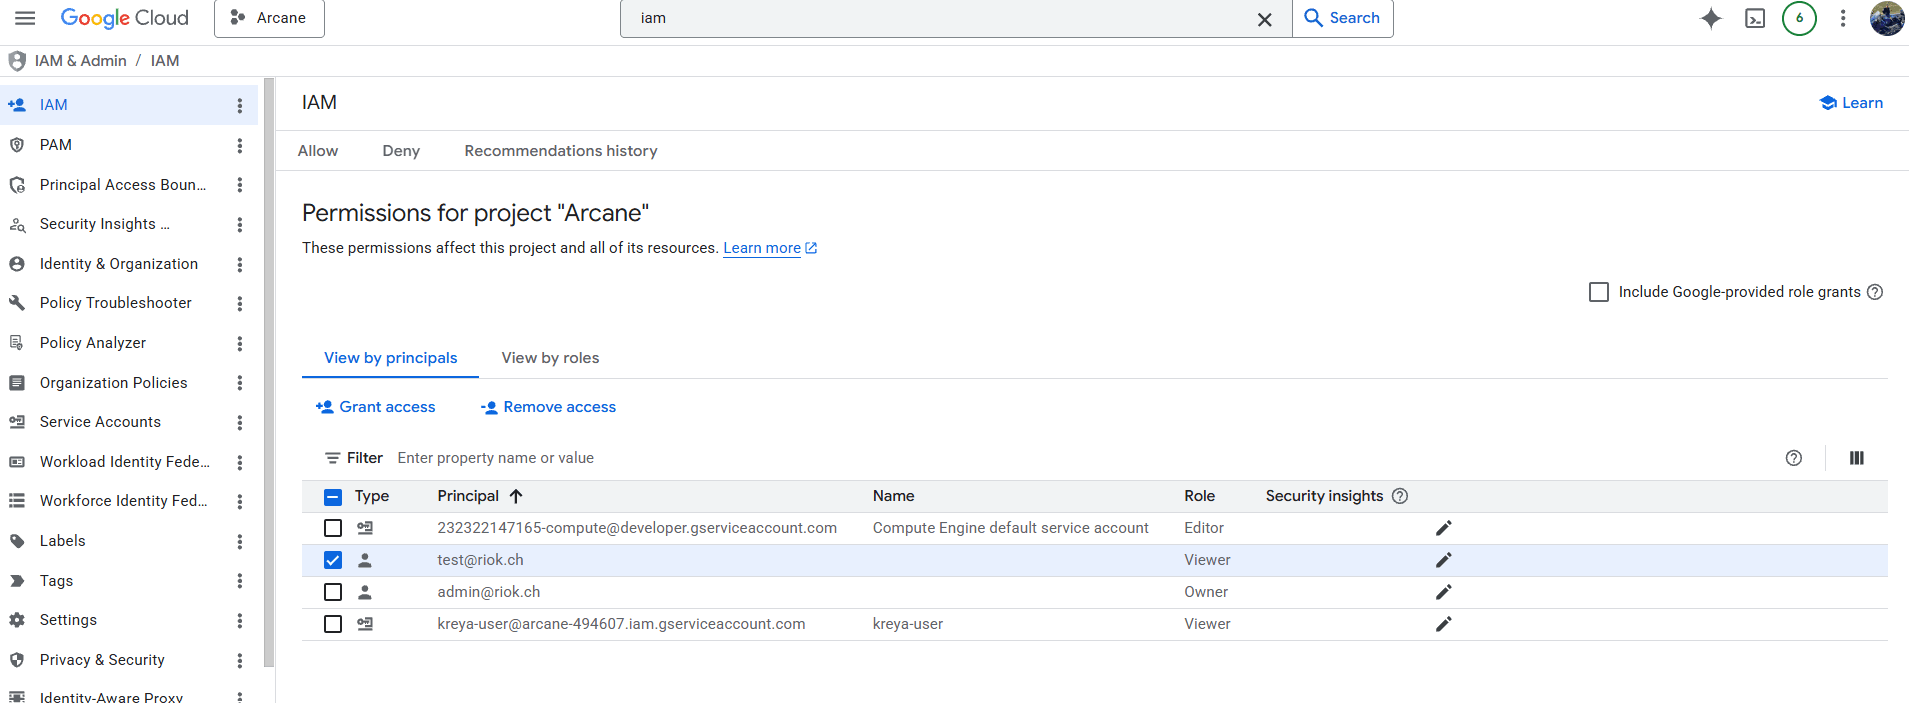This screenshot has height=703, width=1909.
Task: Uncheck the test@riok.ch row checkbox
Action: click(x=333, y=560)
